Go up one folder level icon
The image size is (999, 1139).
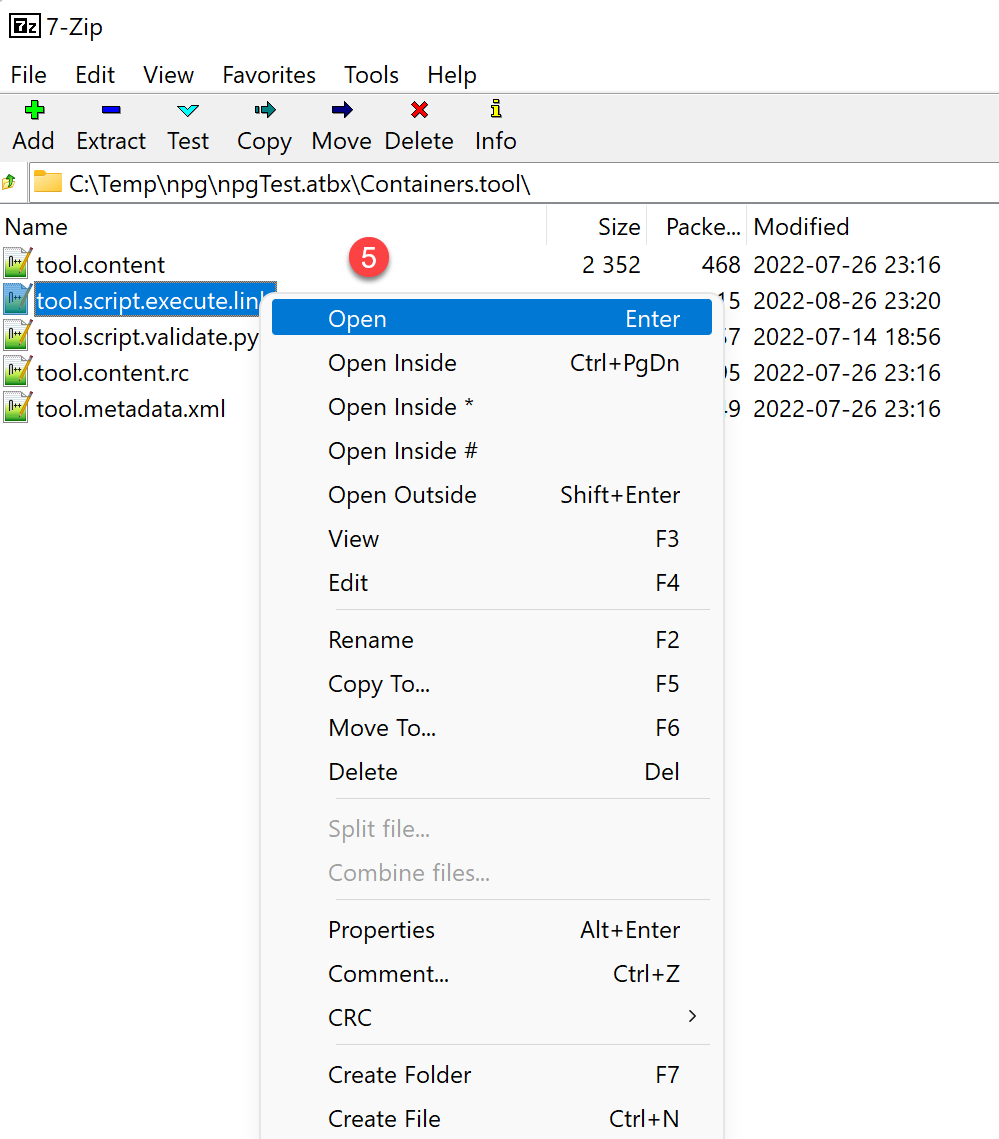[9, 182]
